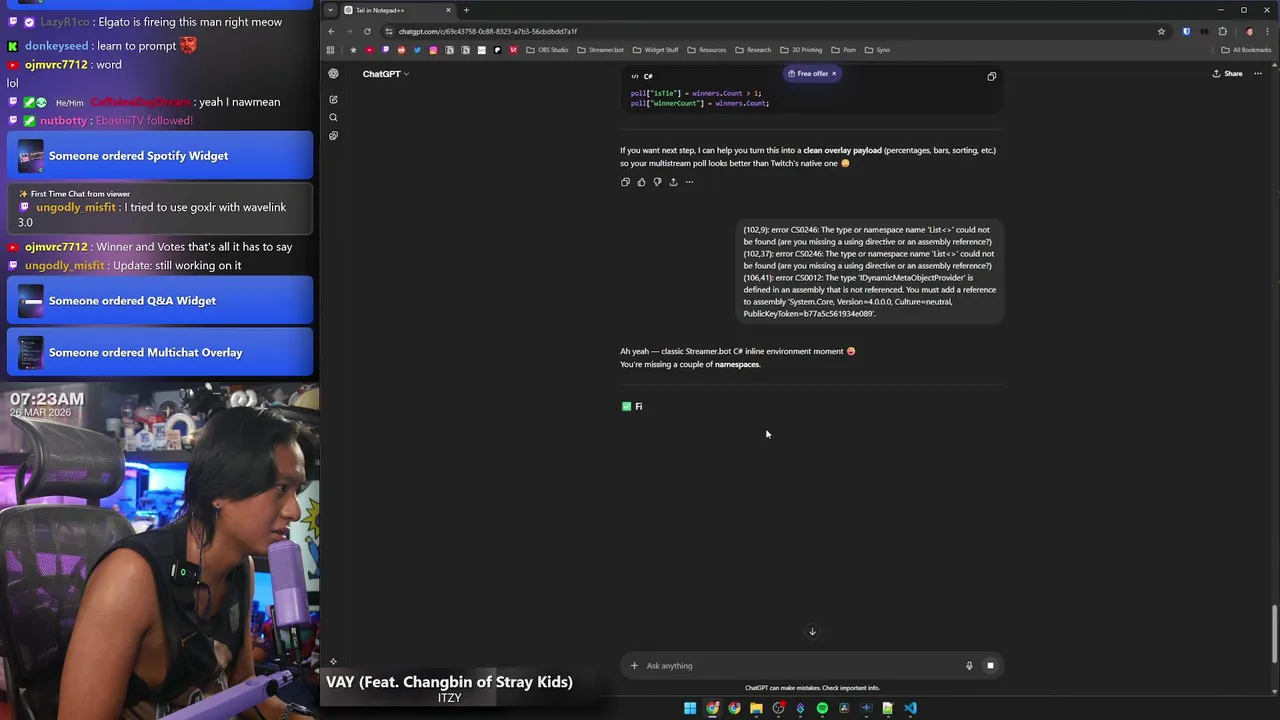Dismiss the Free offer banner
Screen dimensions: 1280x720
pyautogui.click(x=833, y=73)
